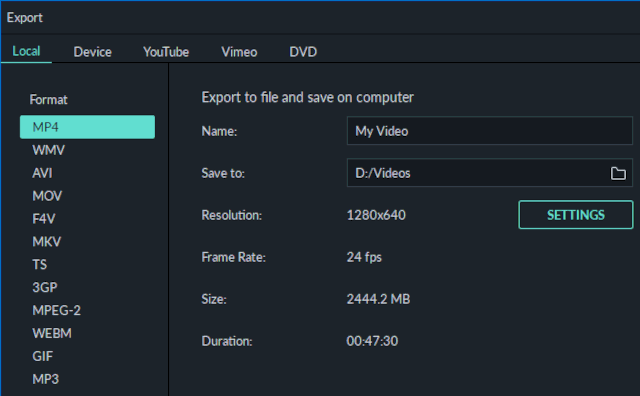Viewport: 640px width, 396px height.
Task: Choose GIF as export format
Action: tap(42, 356)
